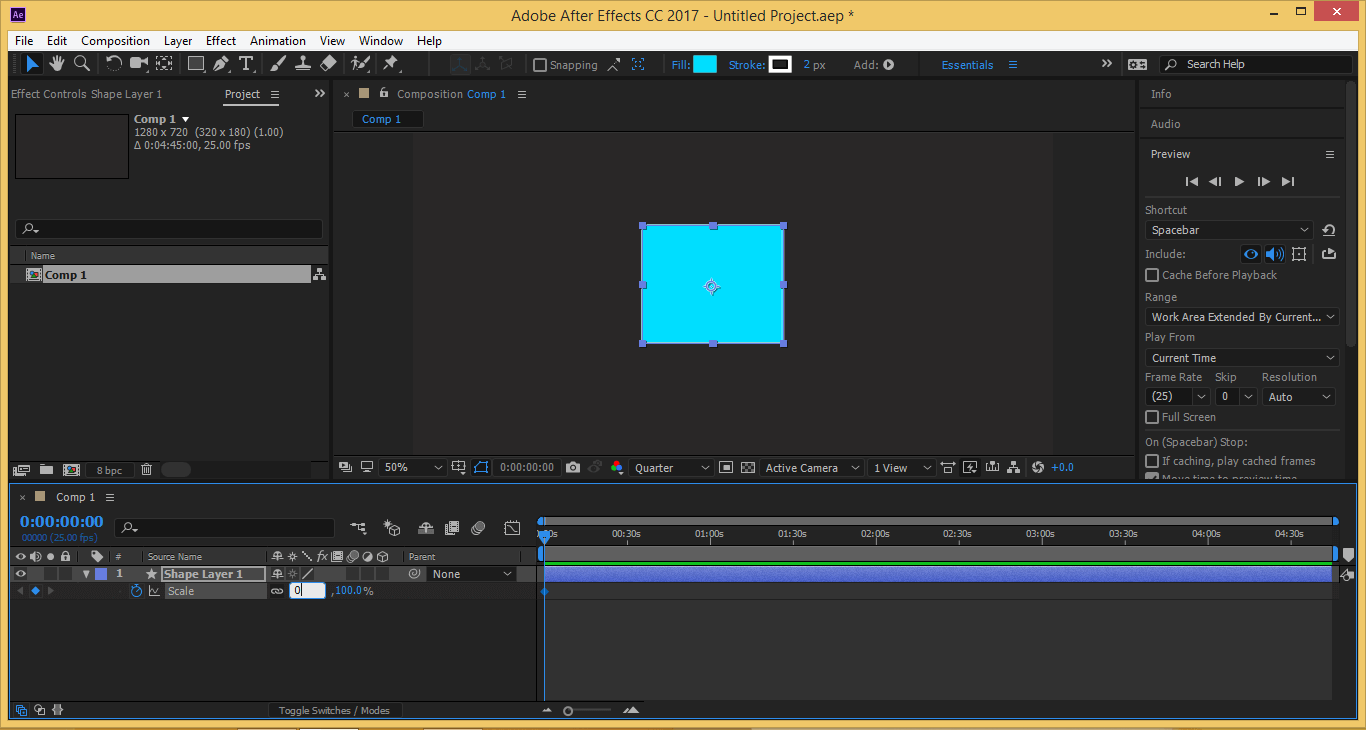Select the Zoom tool in toolbar
The height and width of the screenshot is (730, 1366).
tap(82, 64)
